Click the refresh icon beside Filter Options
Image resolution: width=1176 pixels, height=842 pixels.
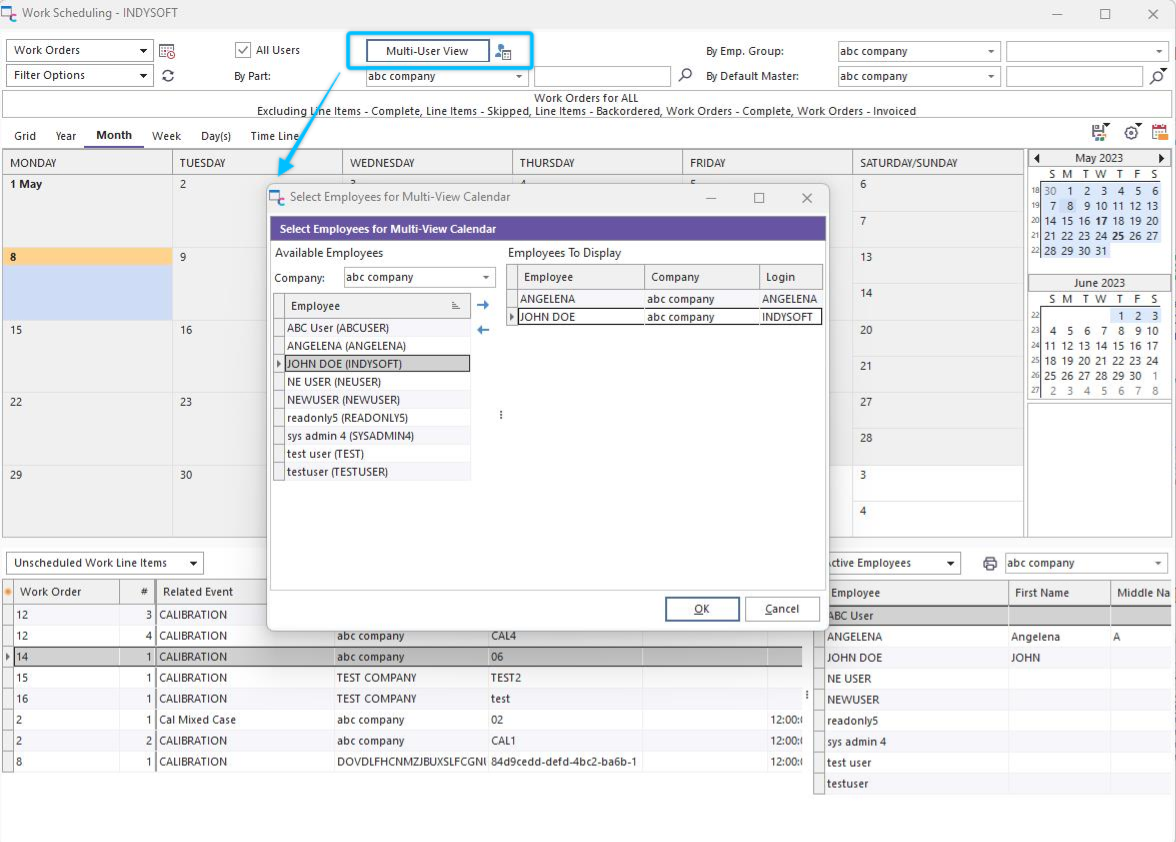point(168,76)
